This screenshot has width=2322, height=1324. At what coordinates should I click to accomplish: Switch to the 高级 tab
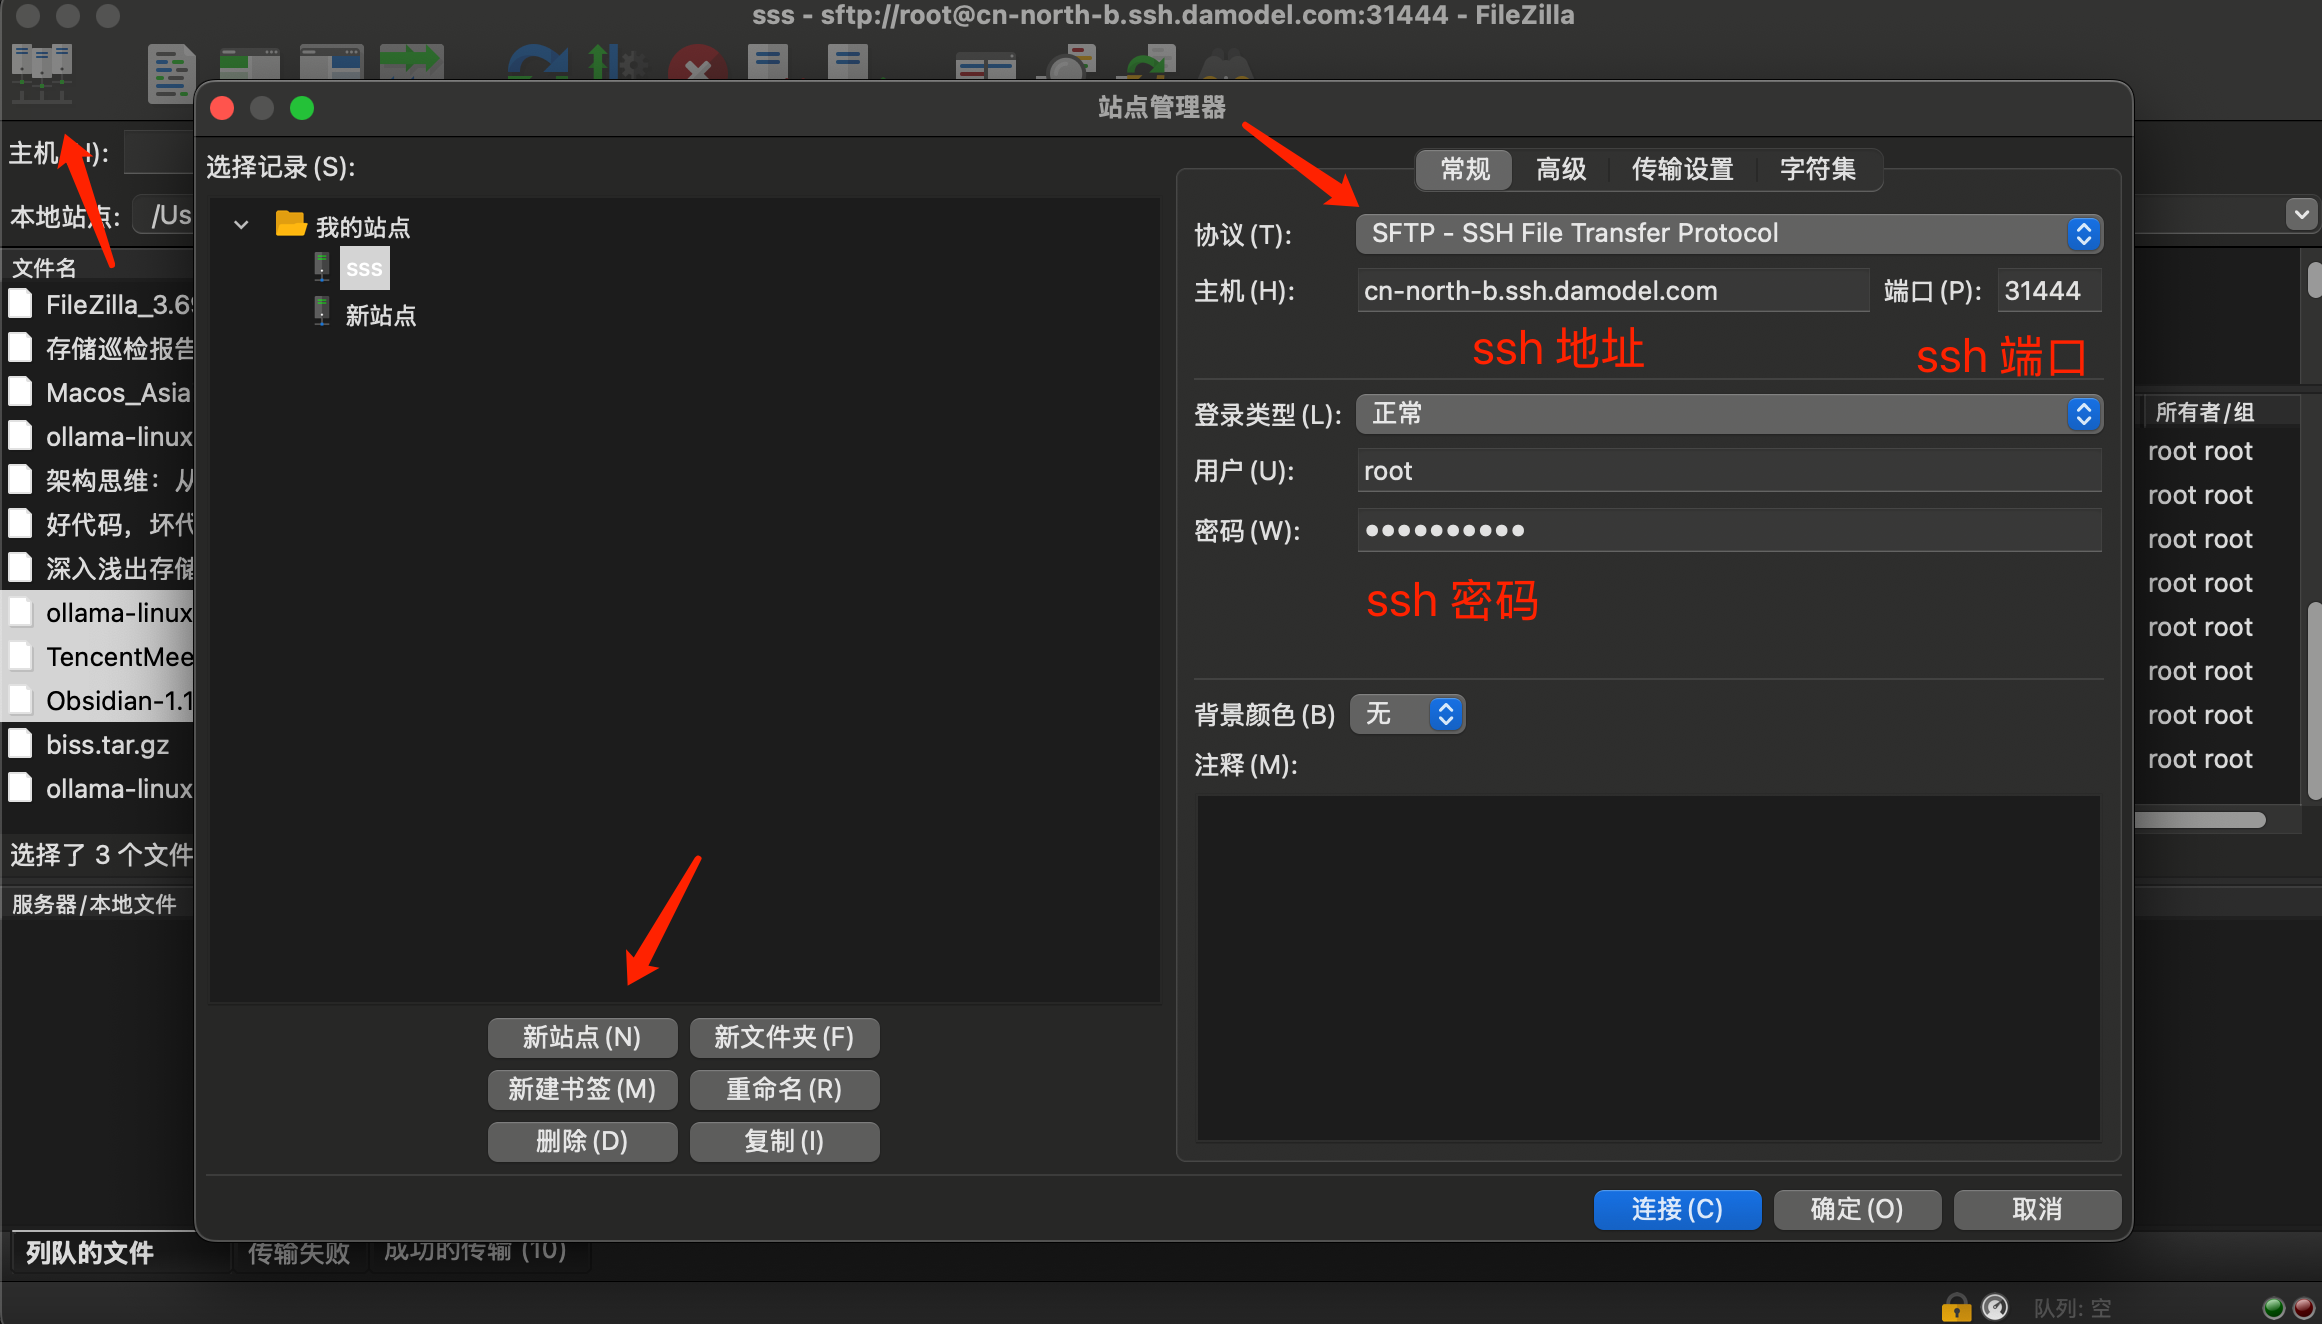pos(1560,169)
